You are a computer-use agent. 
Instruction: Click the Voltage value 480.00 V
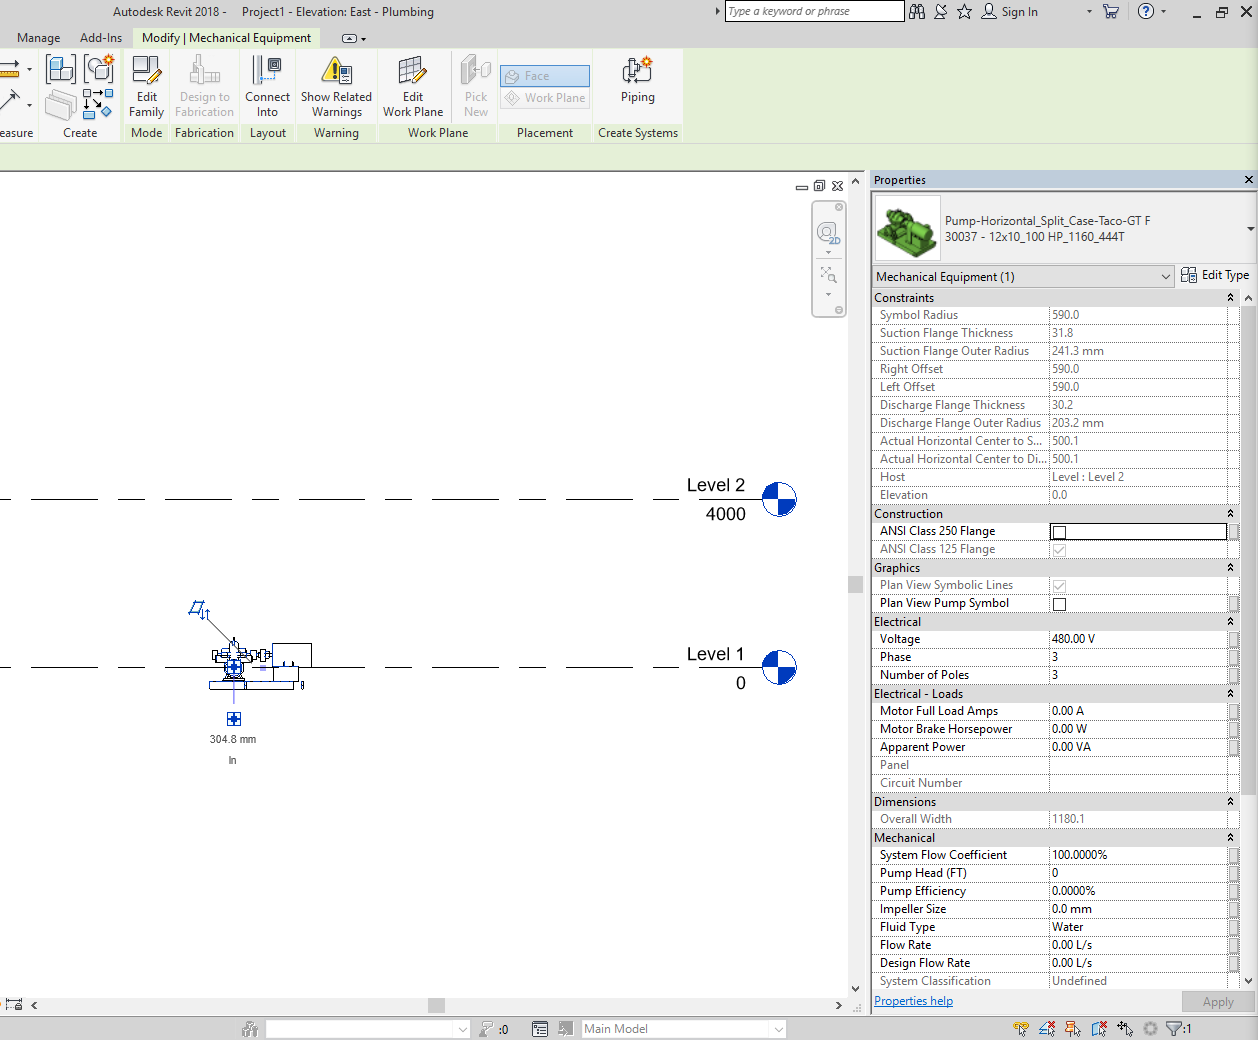tap(1138, 639)
